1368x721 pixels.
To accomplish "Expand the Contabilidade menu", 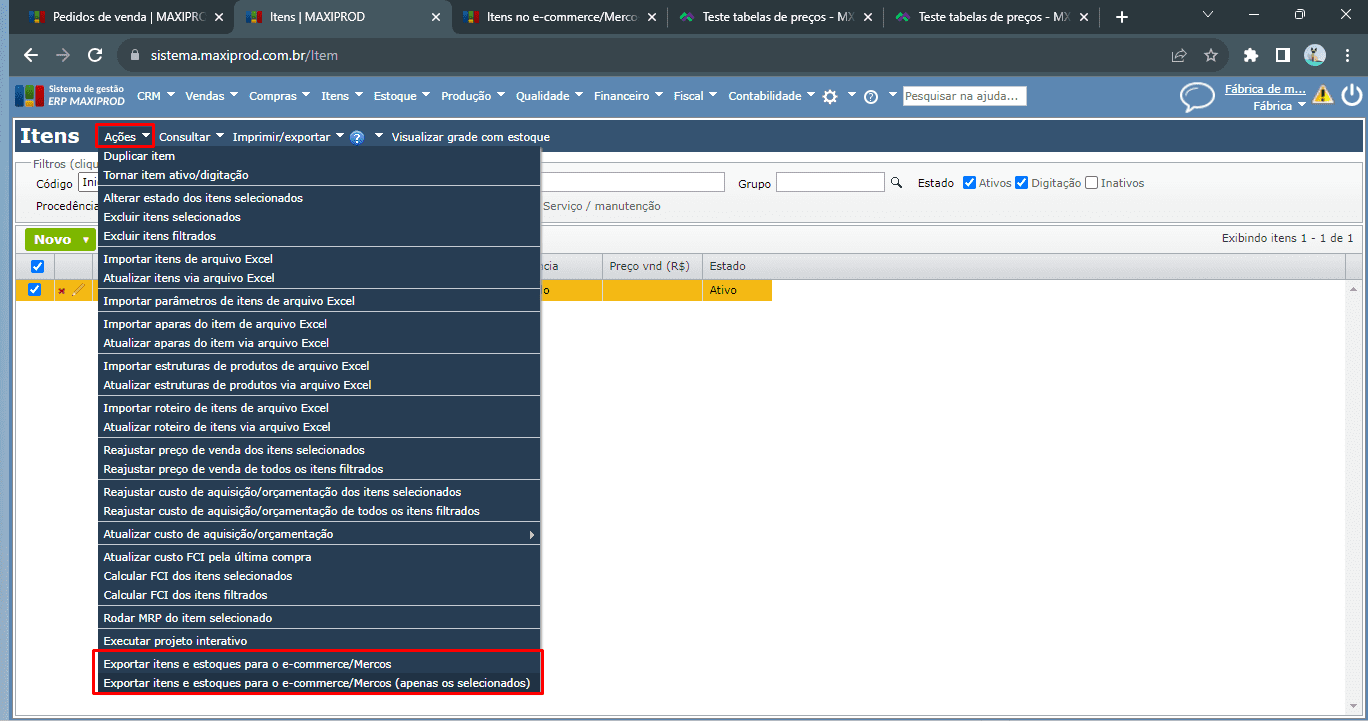I will [771, 96].
